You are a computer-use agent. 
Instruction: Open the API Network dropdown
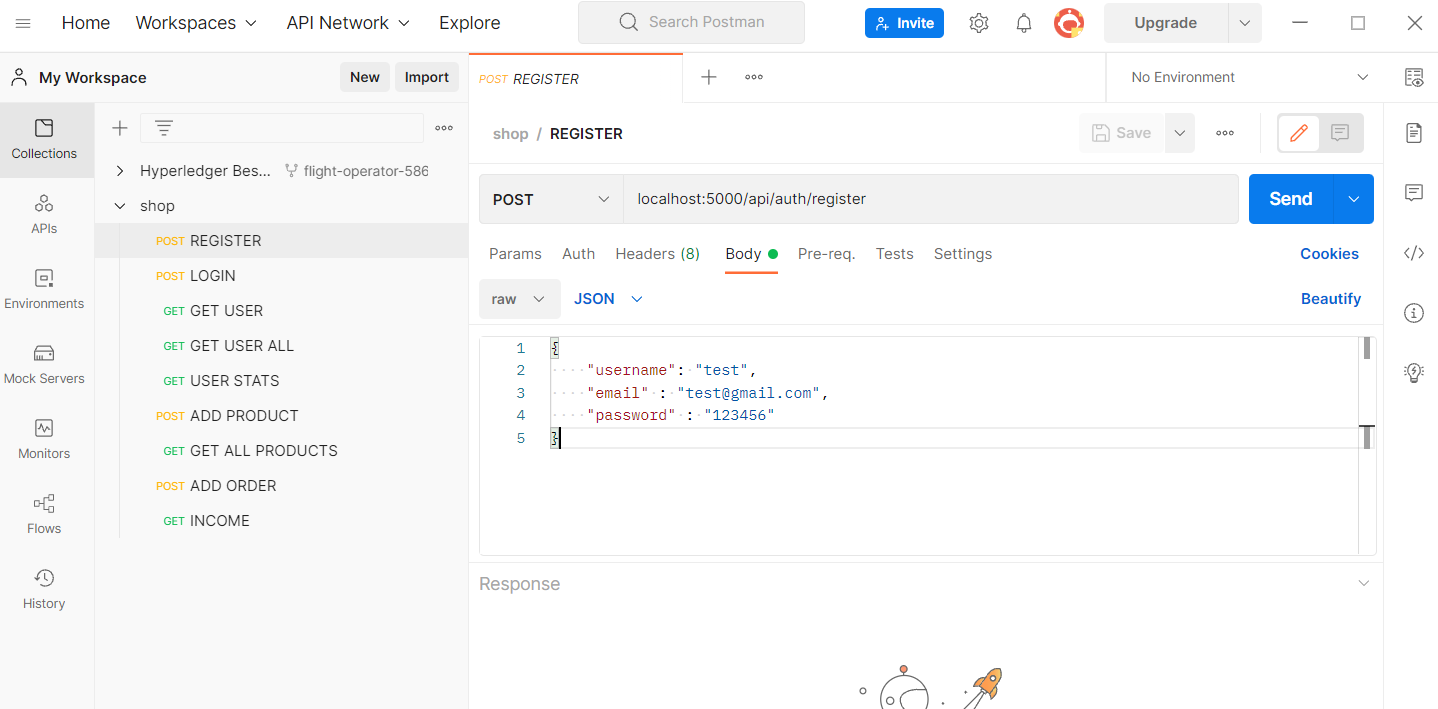click(348, 23)
